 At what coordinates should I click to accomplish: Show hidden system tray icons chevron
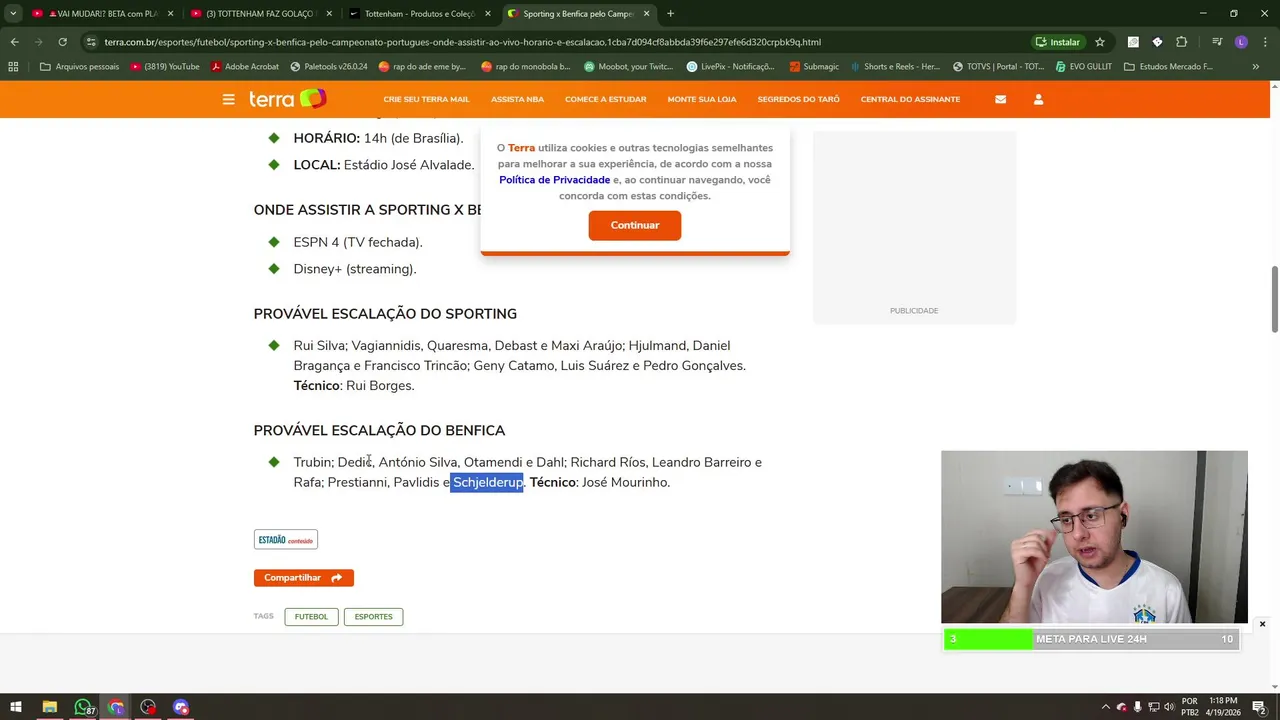pos(1105,707)
